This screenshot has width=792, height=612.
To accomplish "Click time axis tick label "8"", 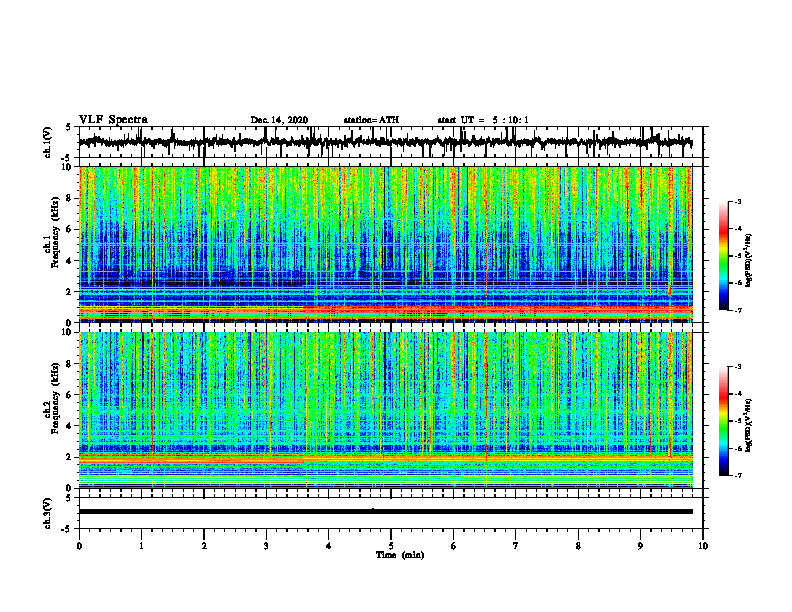I will (x=578, y=546).
